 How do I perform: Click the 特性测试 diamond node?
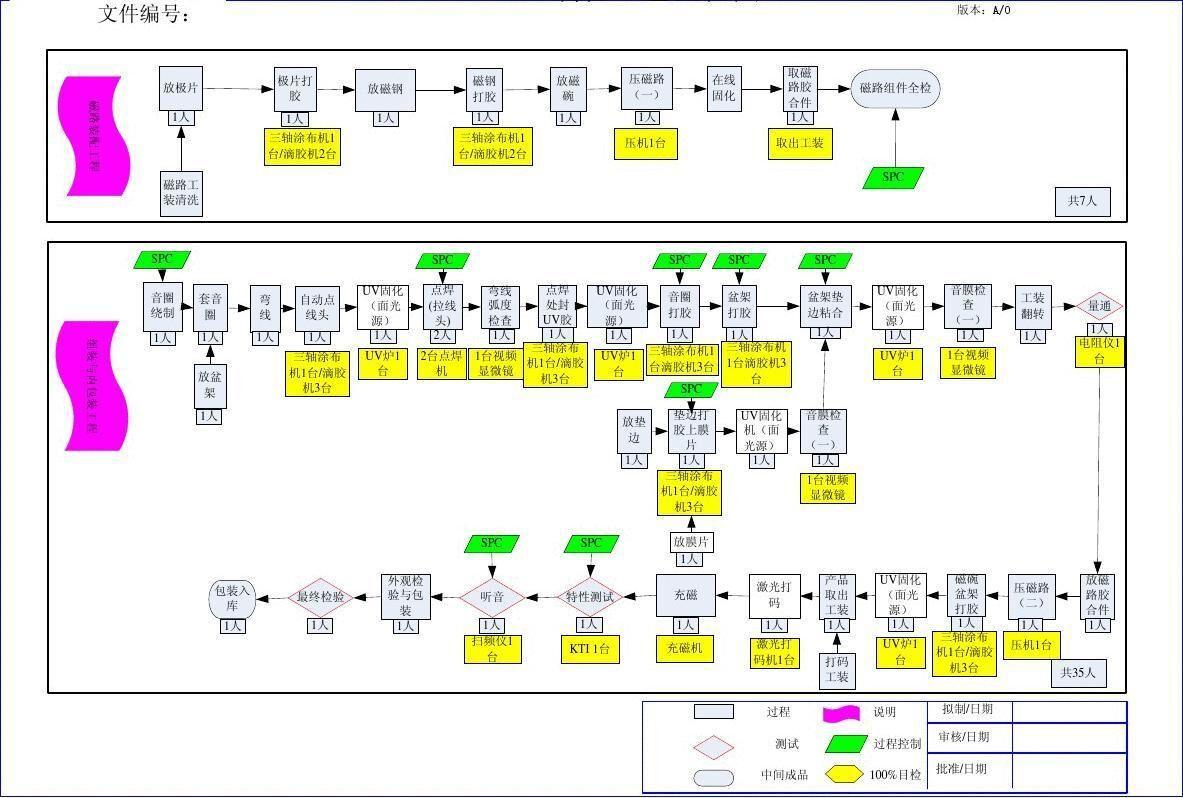(x=589, y=597)
